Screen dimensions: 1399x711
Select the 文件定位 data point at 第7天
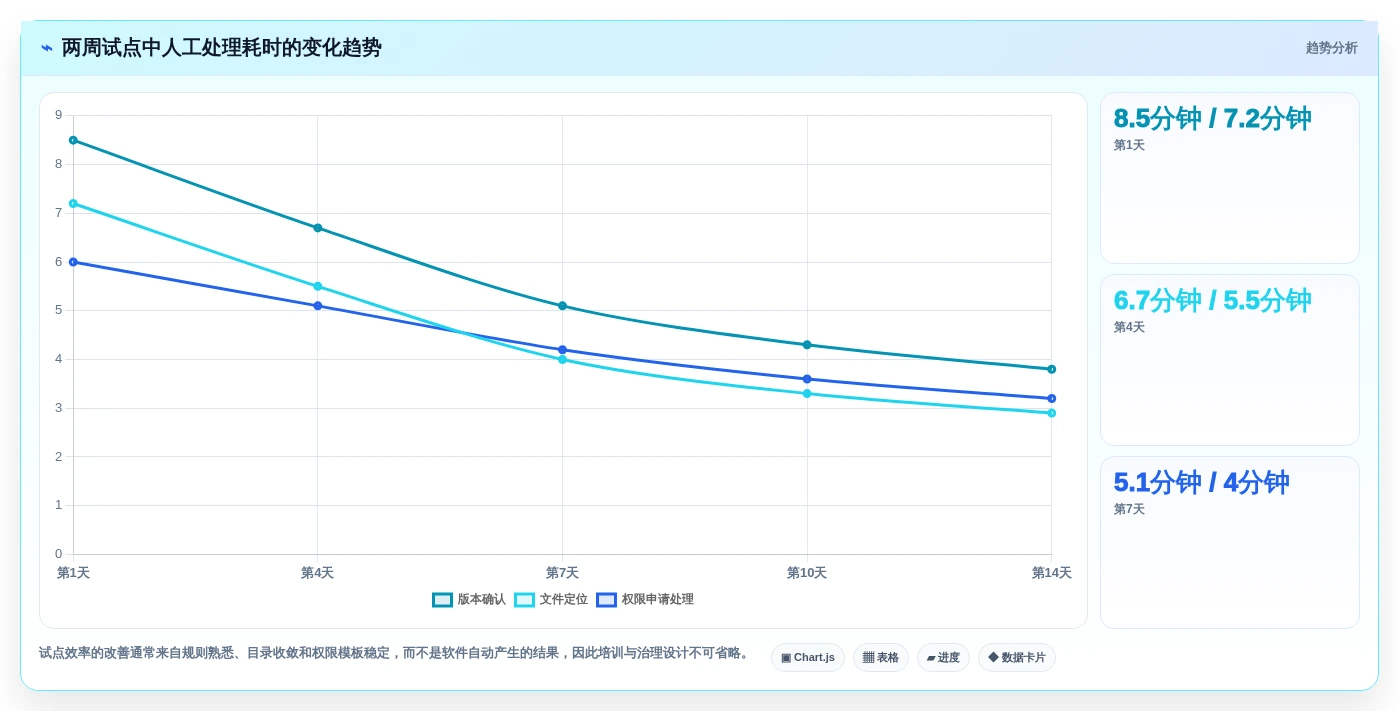[x=562, y=359]
